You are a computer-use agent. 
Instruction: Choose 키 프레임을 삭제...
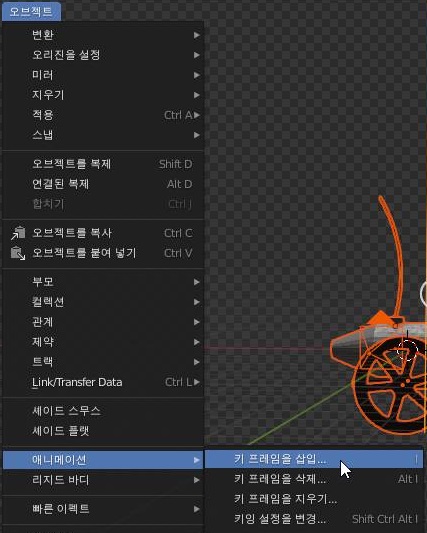coord(314,479)
